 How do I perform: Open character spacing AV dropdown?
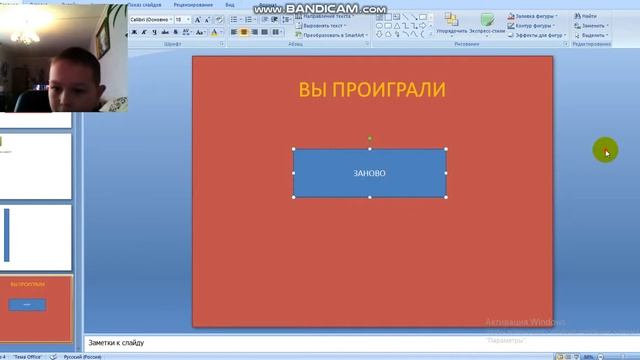click(x=187, y=32)
